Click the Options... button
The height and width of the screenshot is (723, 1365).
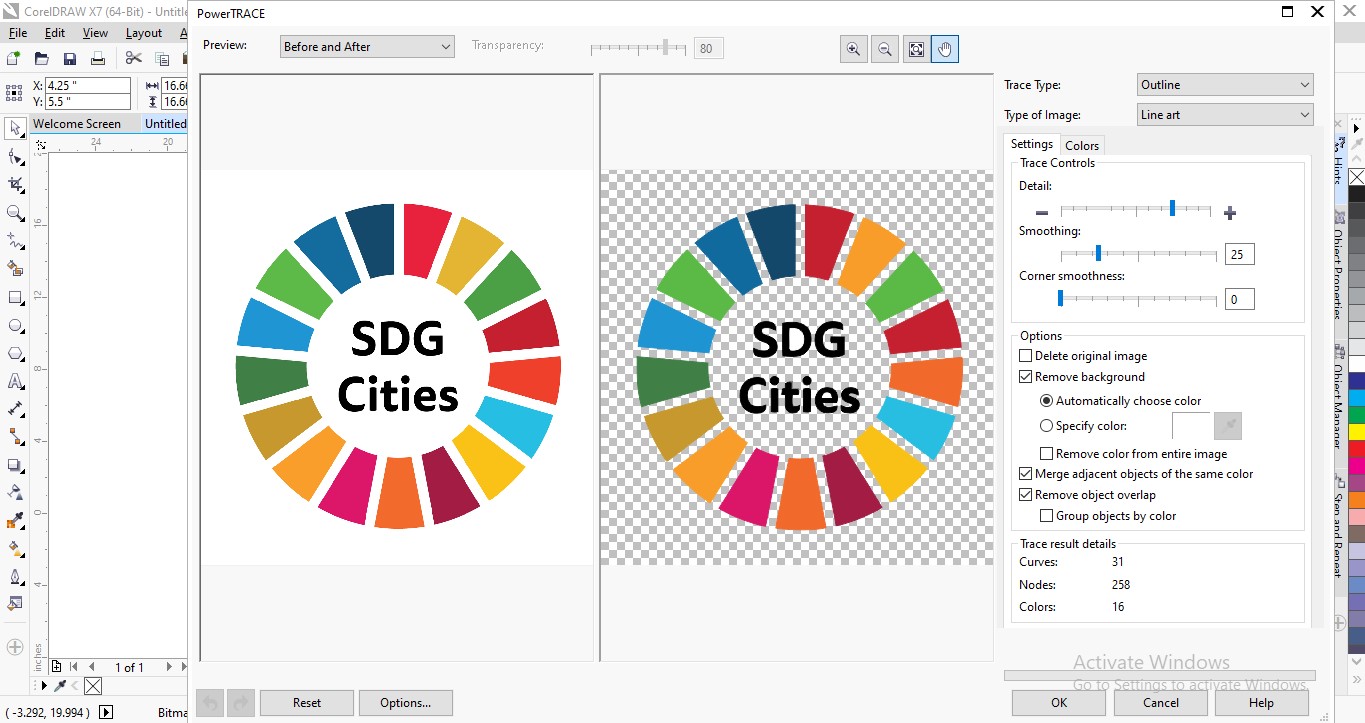point(406,703)
